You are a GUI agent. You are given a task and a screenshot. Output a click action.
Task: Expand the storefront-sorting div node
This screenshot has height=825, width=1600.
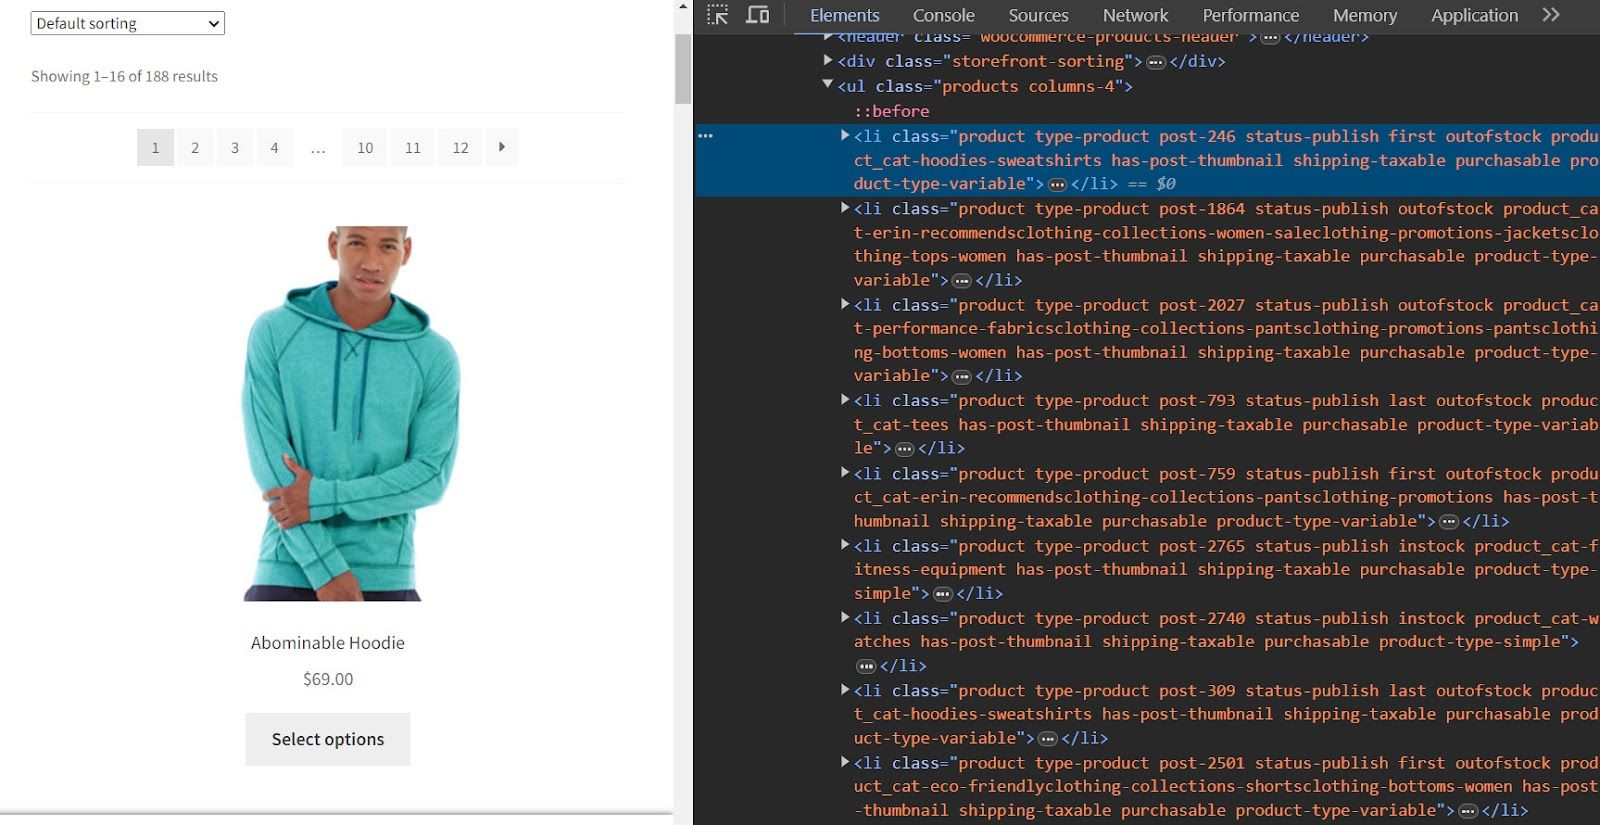coord(828,60)
